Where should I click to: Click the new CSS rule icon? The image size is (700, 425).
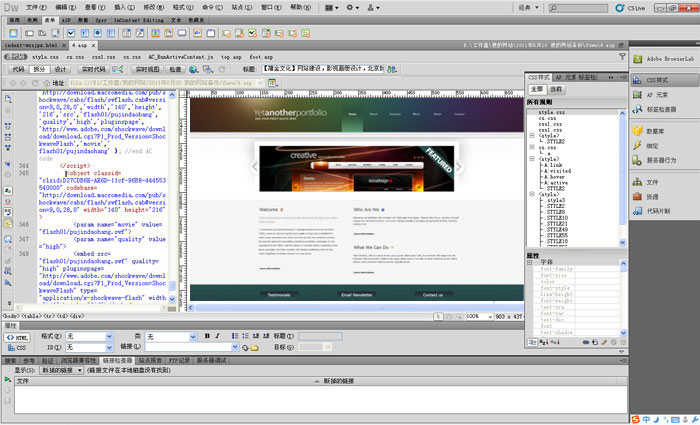(x=595, y=342)
